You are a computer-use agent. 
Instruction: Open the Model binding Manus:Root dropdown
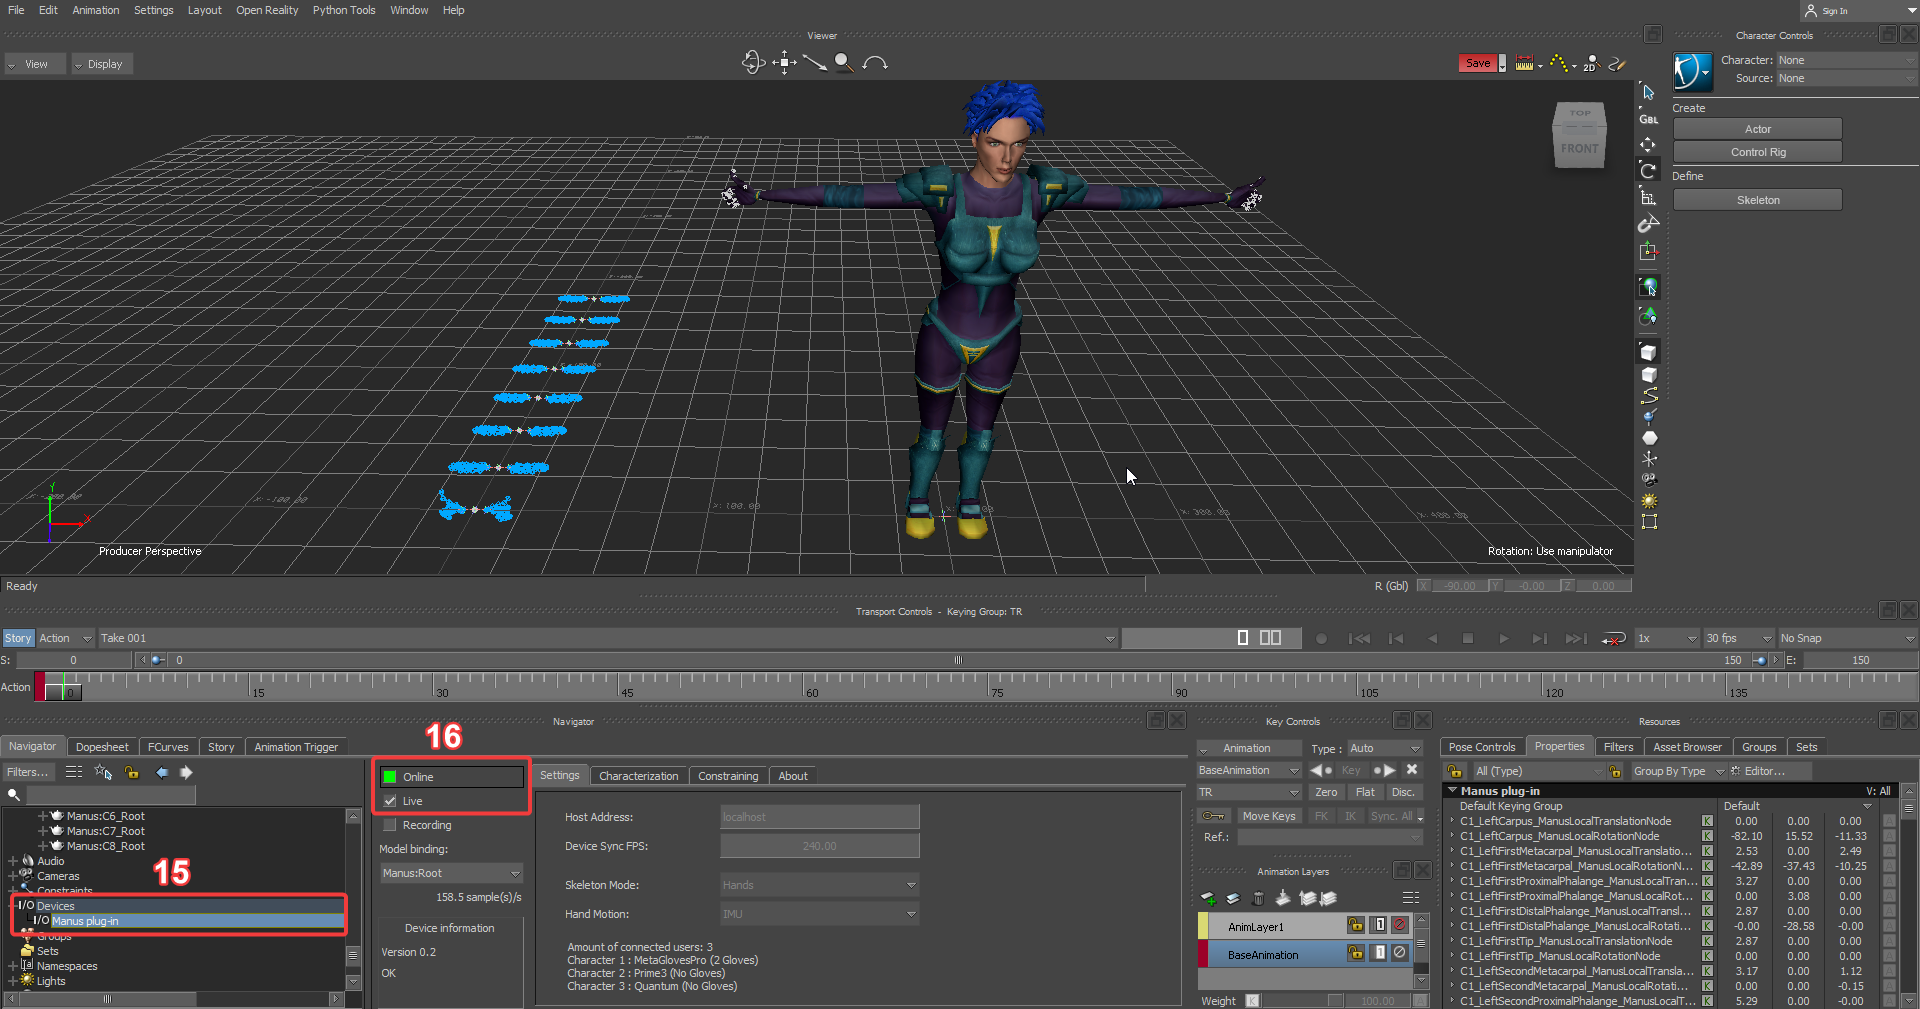point(451,873)
